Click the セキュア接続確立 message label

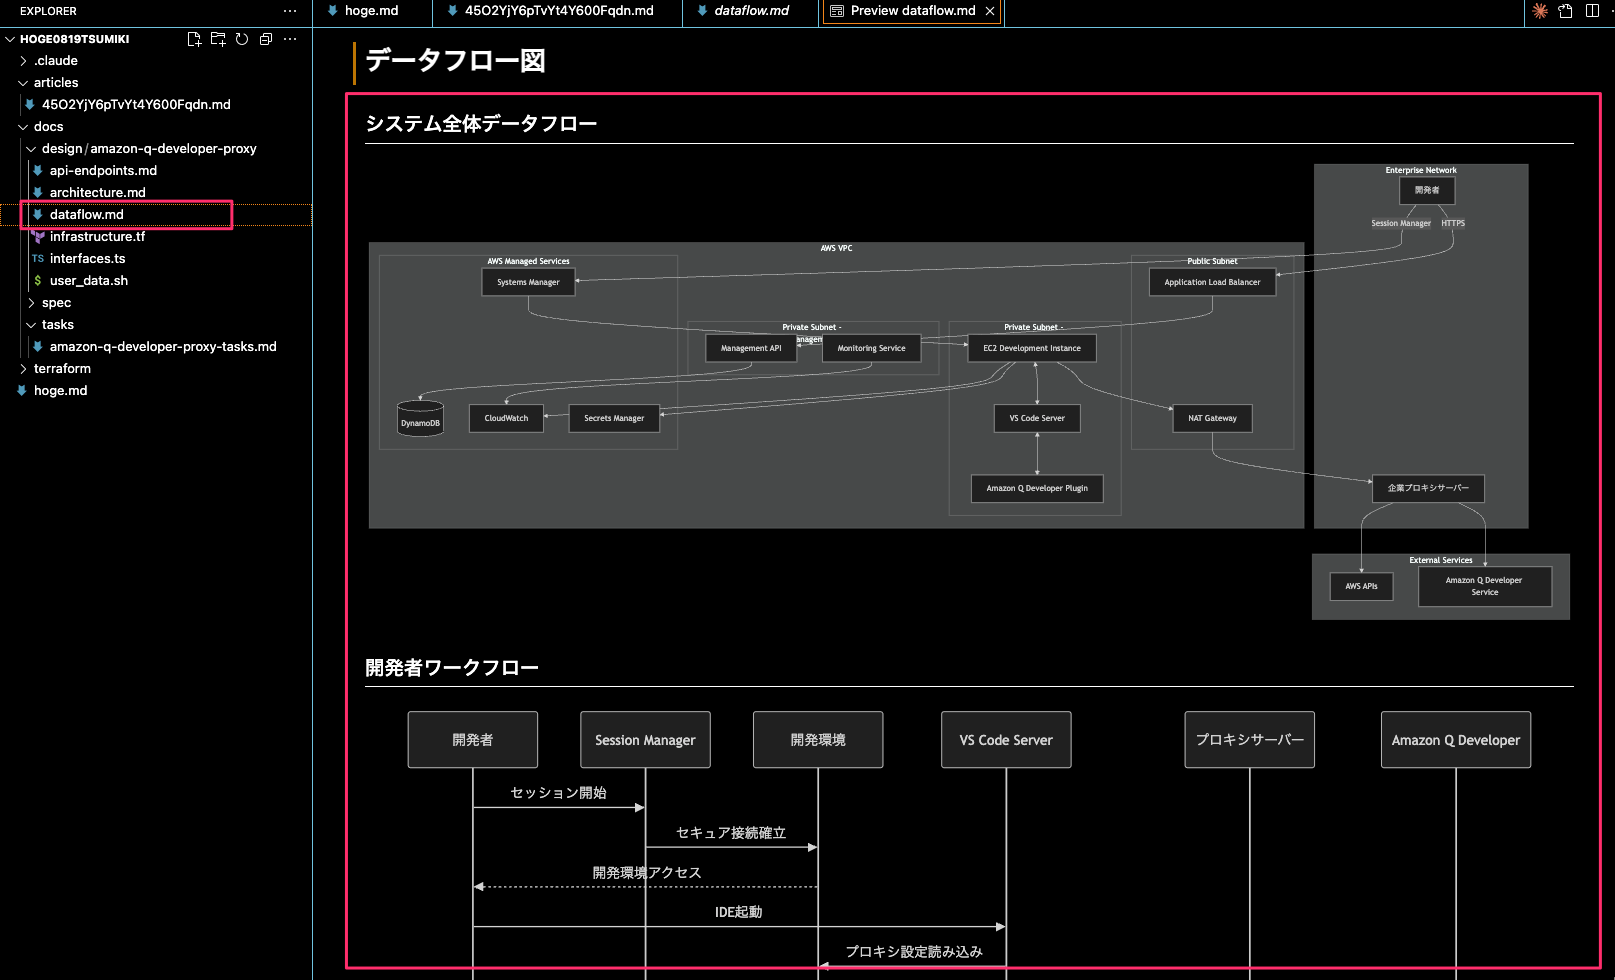pos(731,833)
